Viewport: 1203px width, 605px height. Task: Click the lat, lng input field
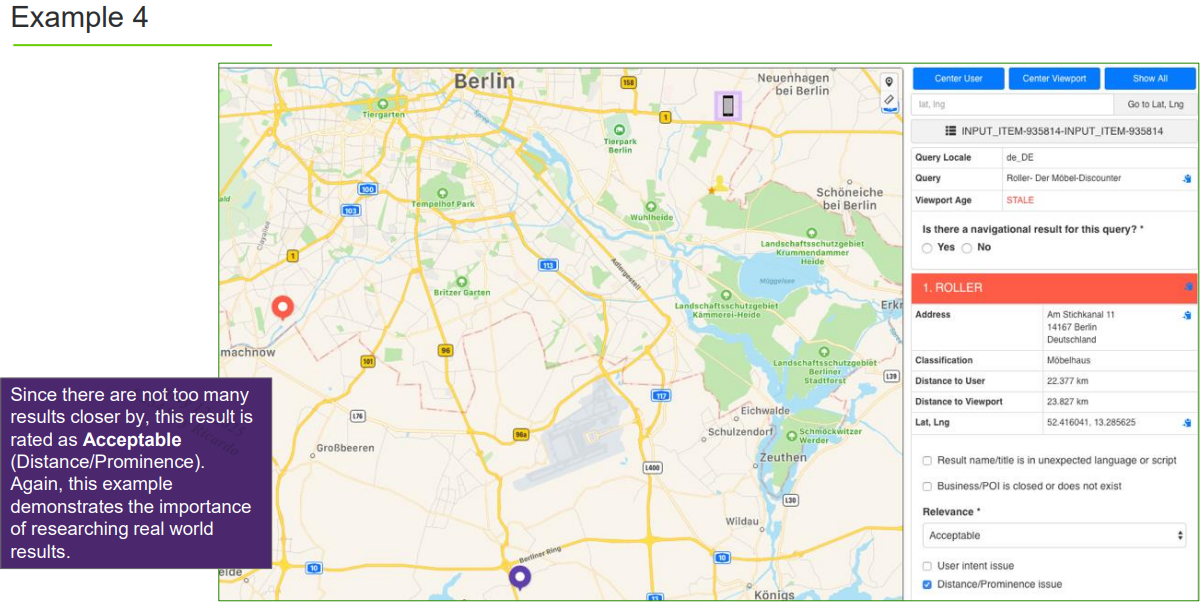(1012, 104)
